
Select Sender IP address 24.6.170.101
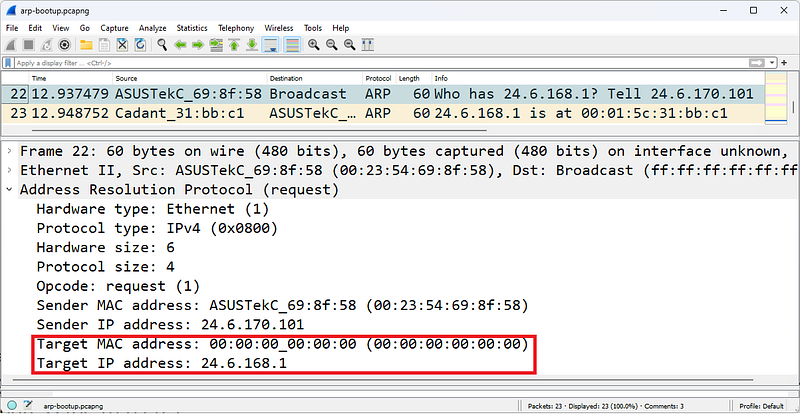pos(170,325)
